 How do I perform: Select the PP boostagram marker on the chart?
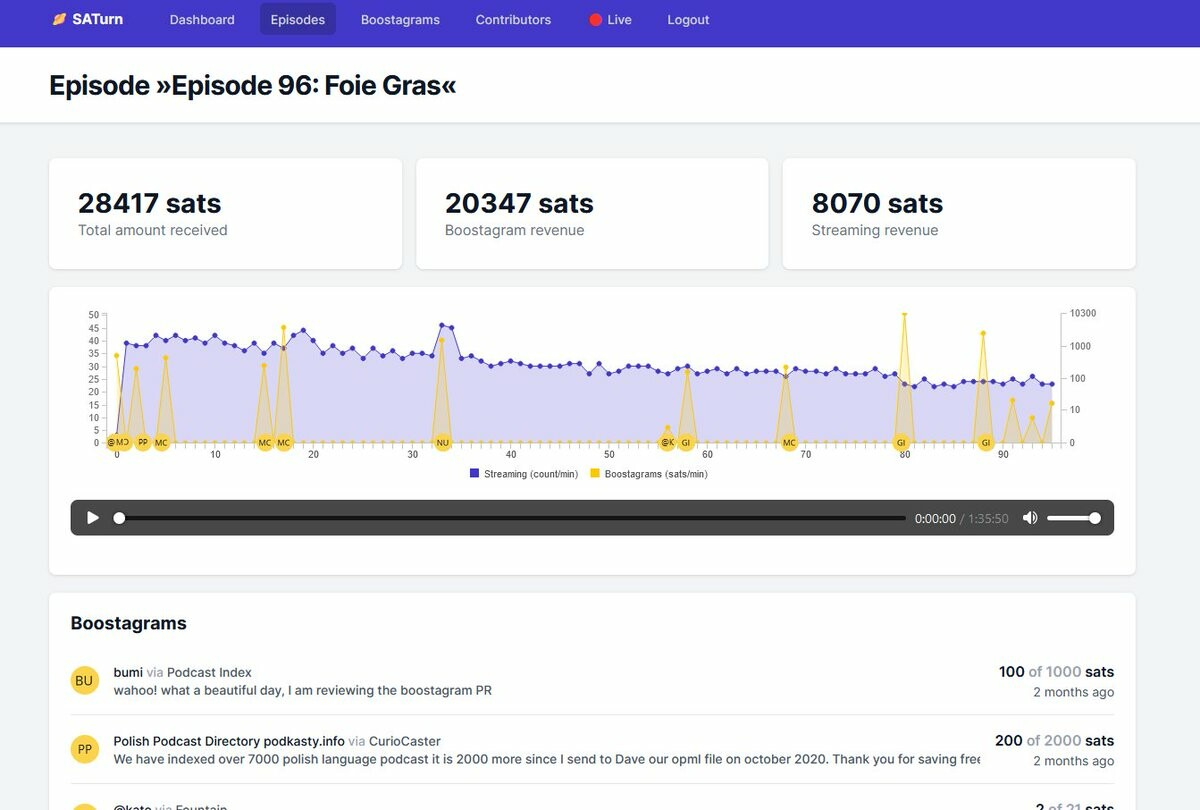[143, 442]
